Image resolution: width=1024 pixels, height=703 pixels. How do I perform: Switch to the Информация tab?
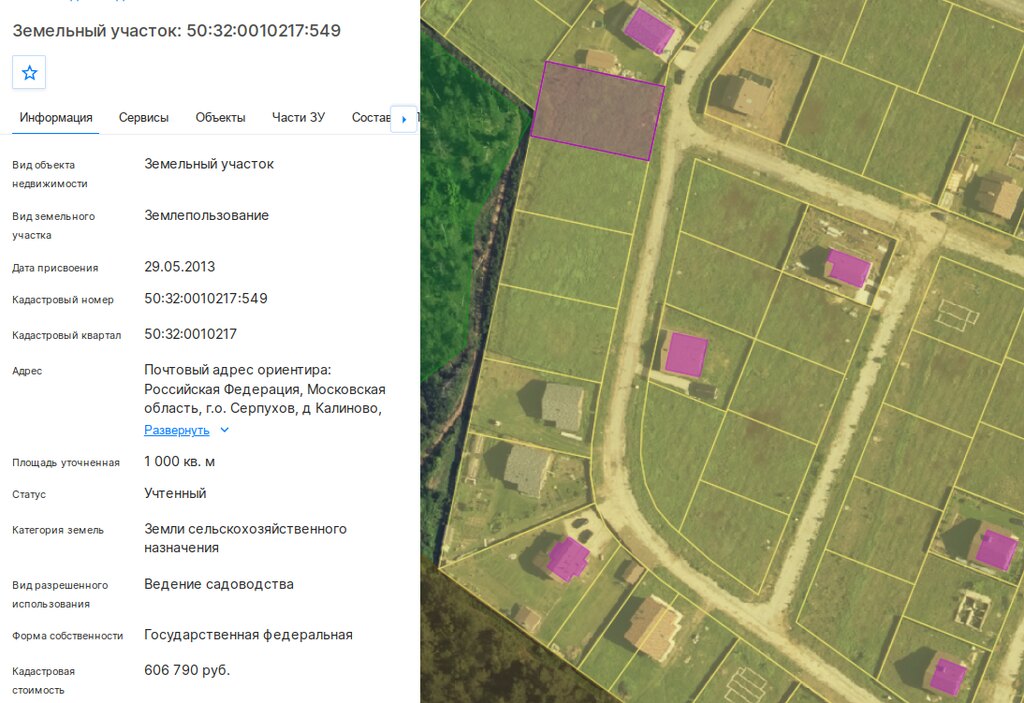(56, 118)
